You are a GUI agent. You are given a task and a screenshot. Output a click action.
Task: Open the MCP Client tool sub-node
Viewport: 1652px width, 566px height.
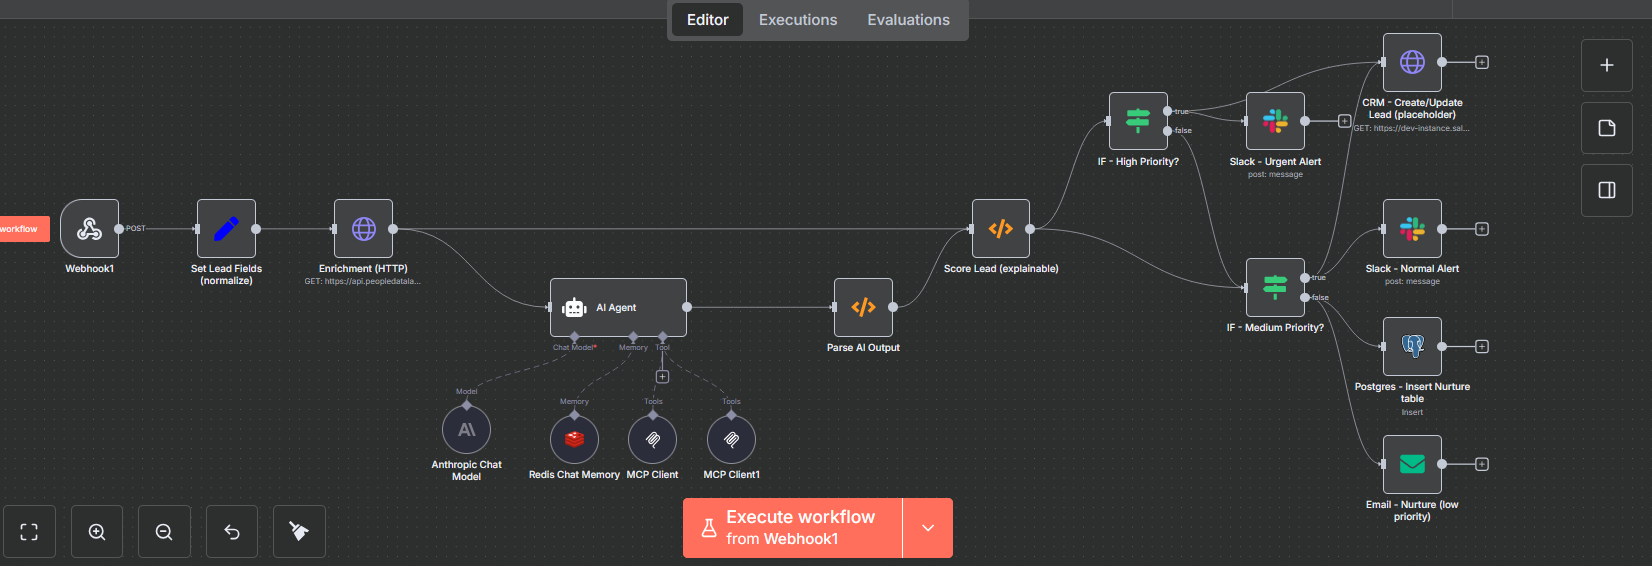(x=652, y=439)
